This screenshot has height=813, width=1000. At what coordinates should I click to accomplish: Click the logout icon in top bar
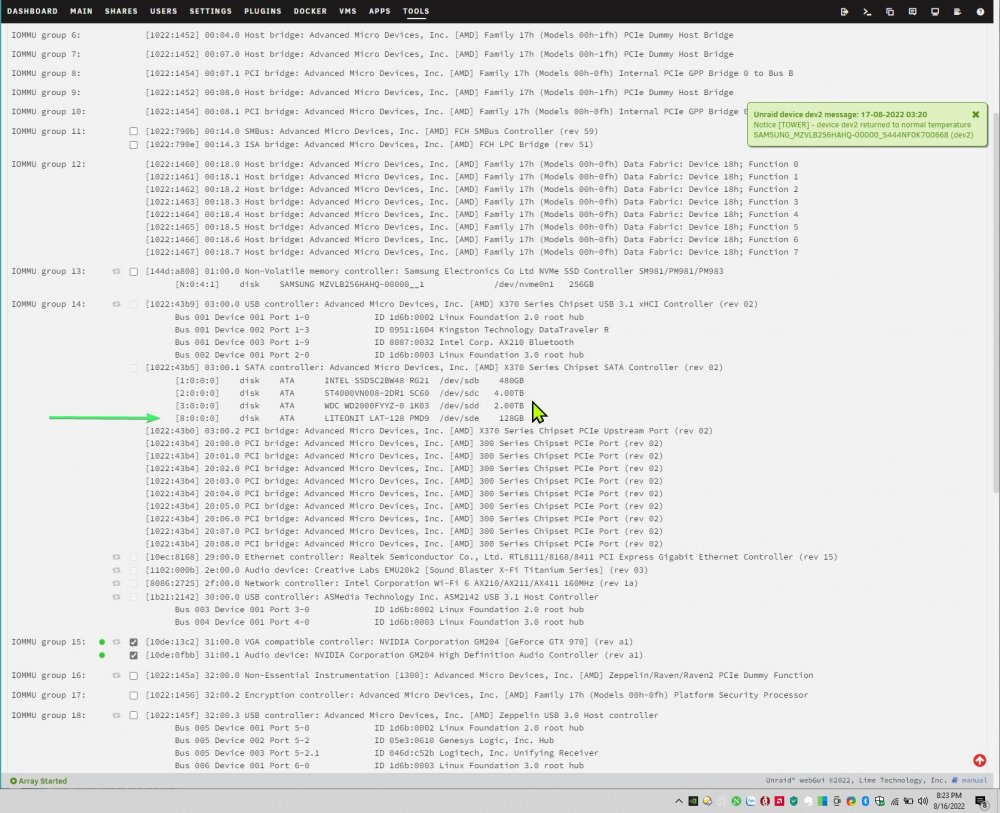click(844, 11)
